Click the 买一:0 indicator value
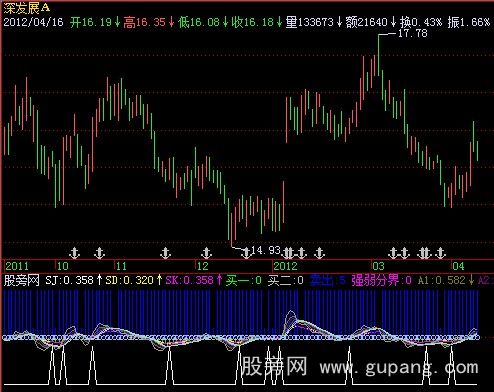 pyautogui.click(x=244, y=280)
